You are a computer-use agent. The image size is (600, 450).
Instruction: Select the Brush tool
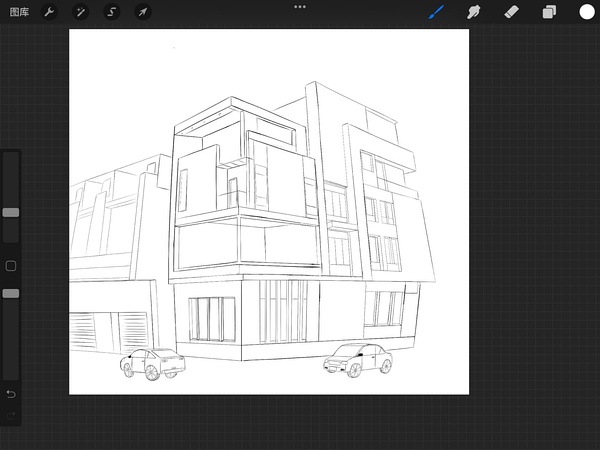(x=436, y=12)
